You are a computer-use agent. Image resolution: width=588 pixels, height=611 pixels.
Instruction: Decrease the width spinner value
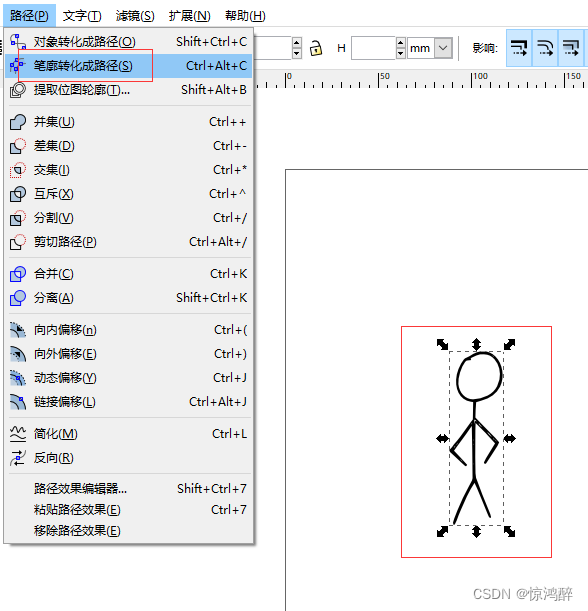[x=297, y=53]
